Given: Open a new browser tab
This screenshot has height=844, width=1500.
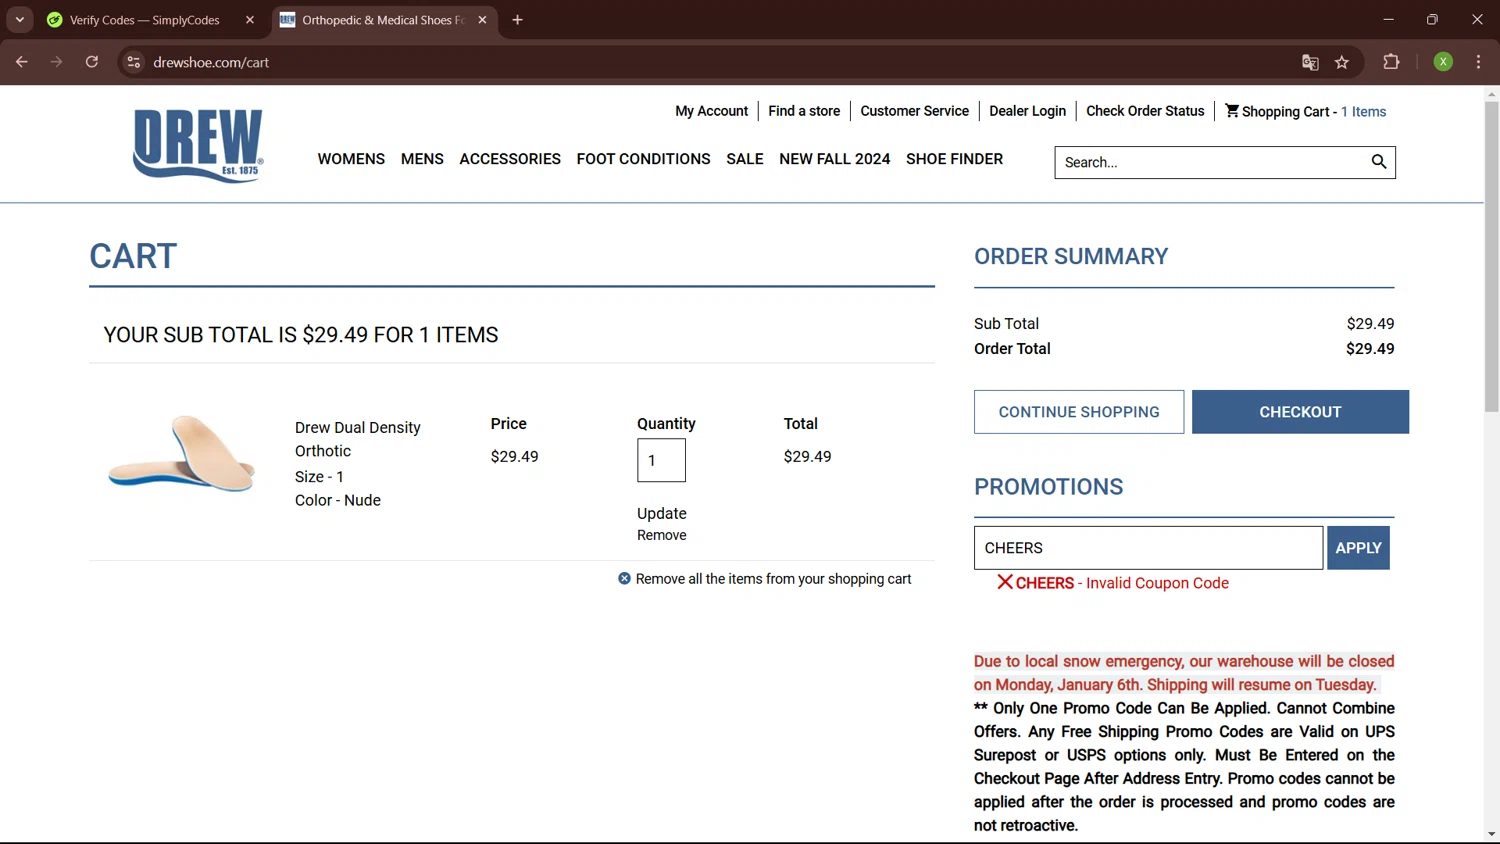Looking at the screenshot, I should coord(517,20).
